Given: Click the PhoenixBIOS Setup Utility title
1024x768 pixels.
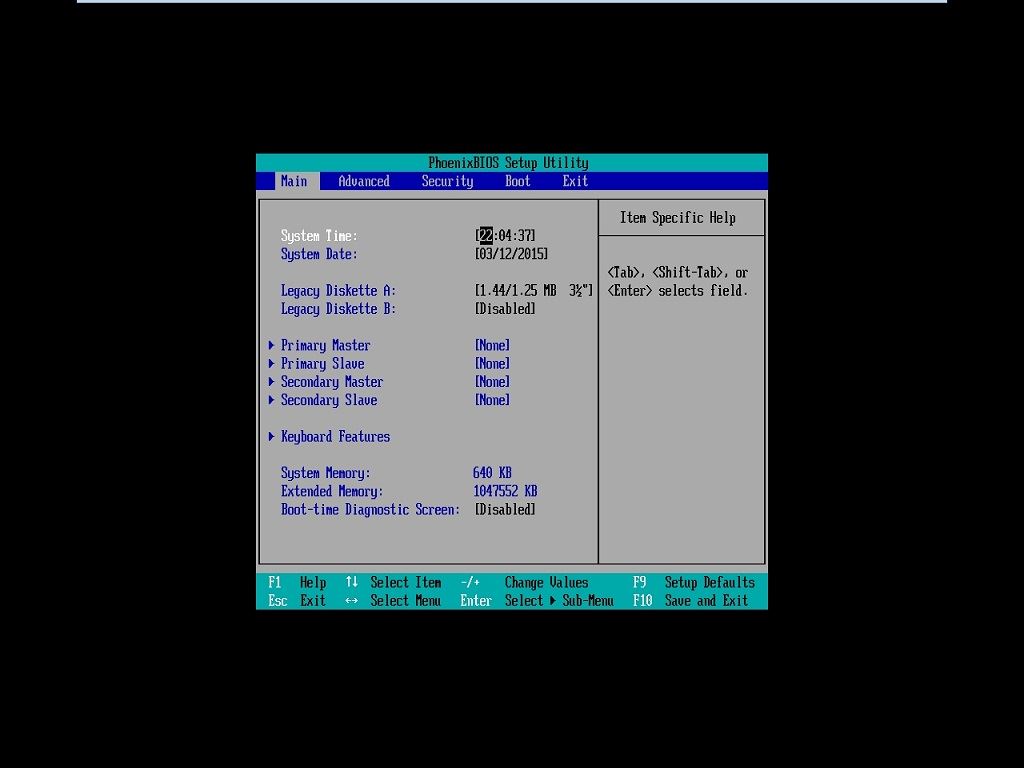Looking at the screenshot, I should click(508, 163).
